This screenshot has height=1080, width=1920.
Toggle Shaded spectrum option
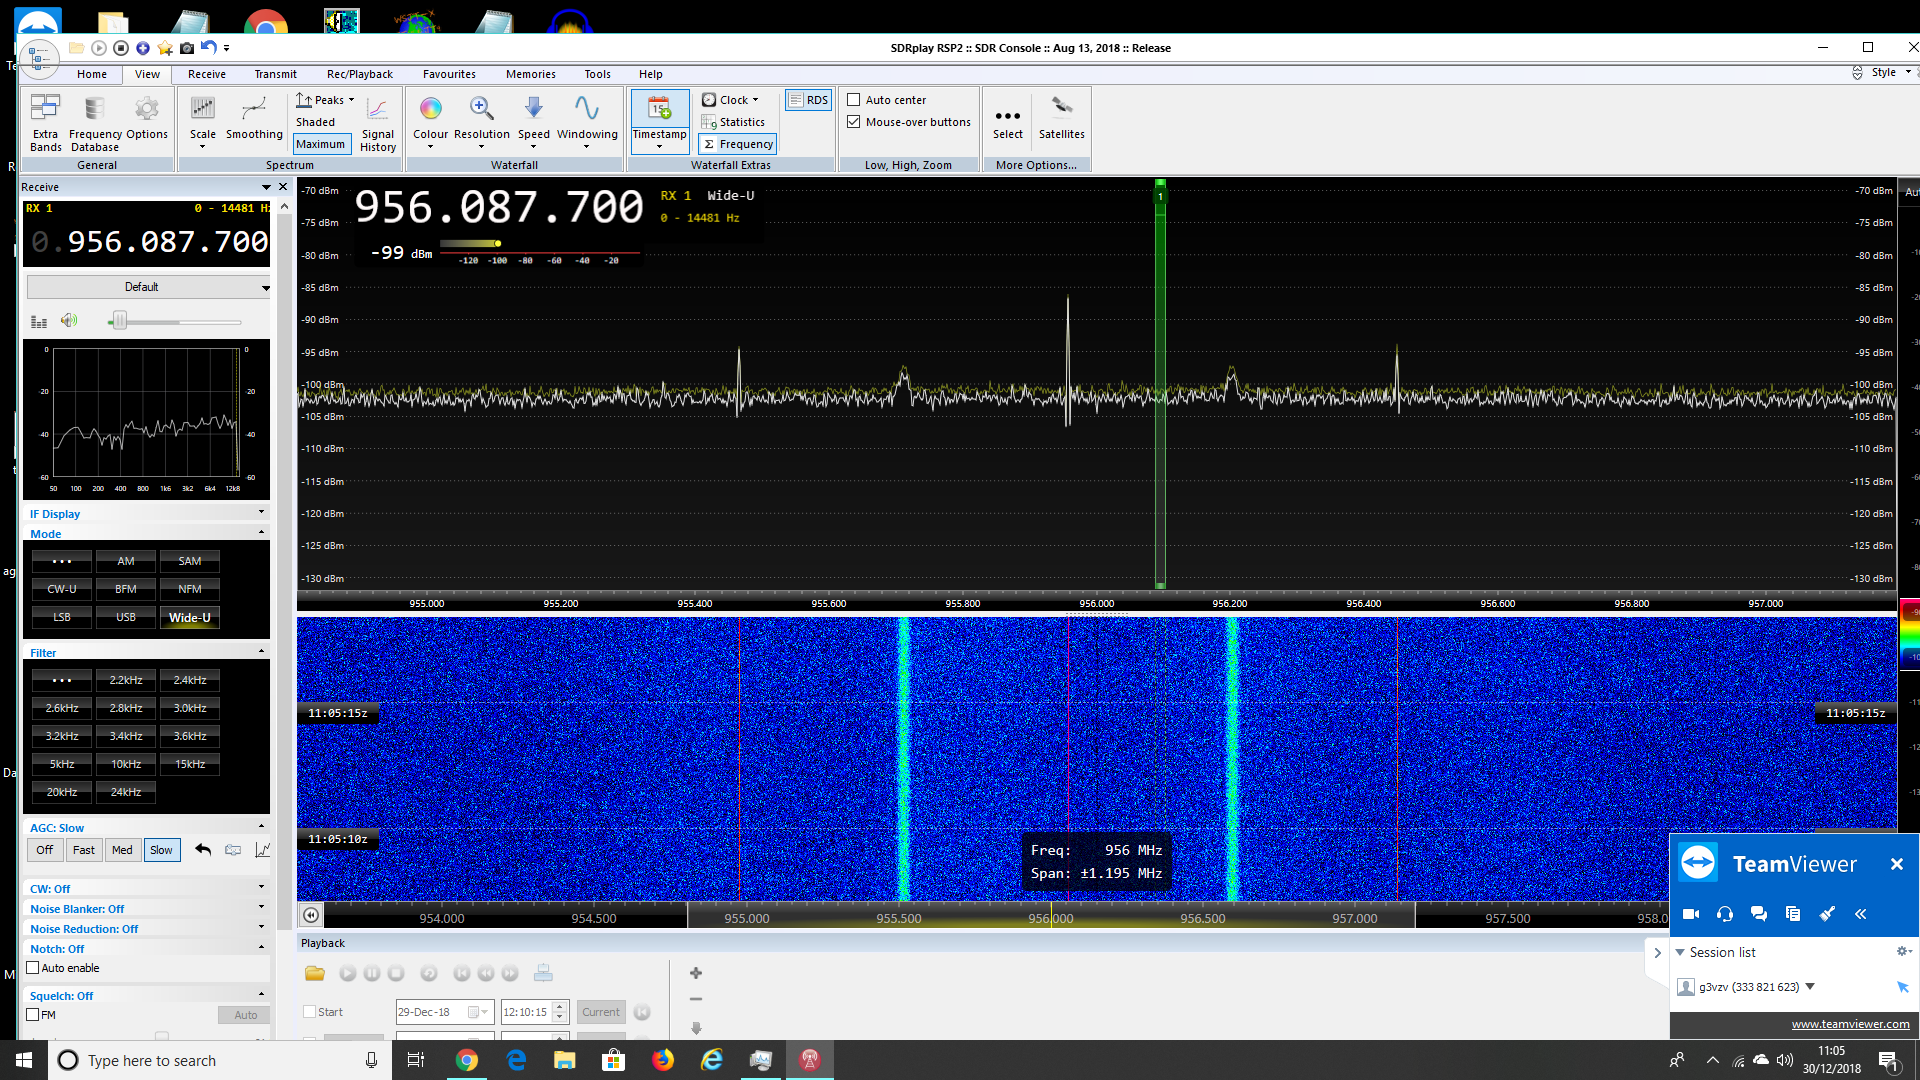coord(315,122)
